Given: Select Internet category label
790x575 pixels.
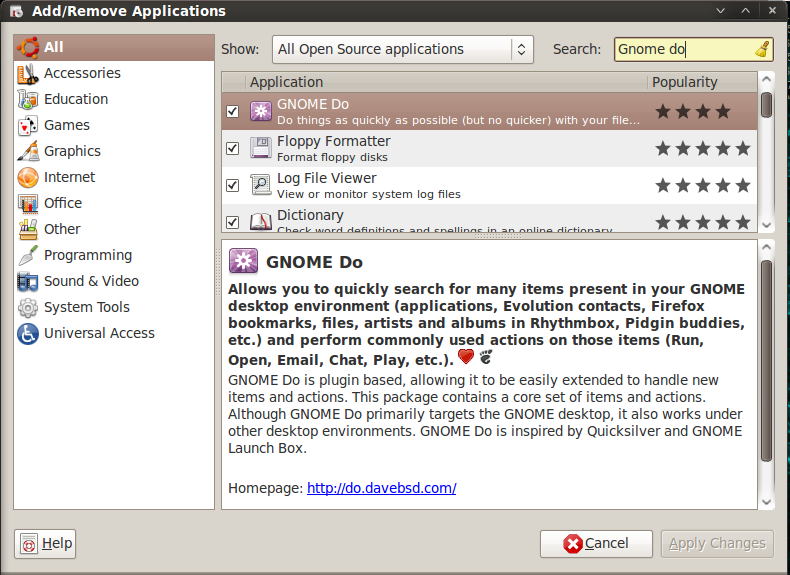Looking at the screenshot, I should [x=69, y=177].
